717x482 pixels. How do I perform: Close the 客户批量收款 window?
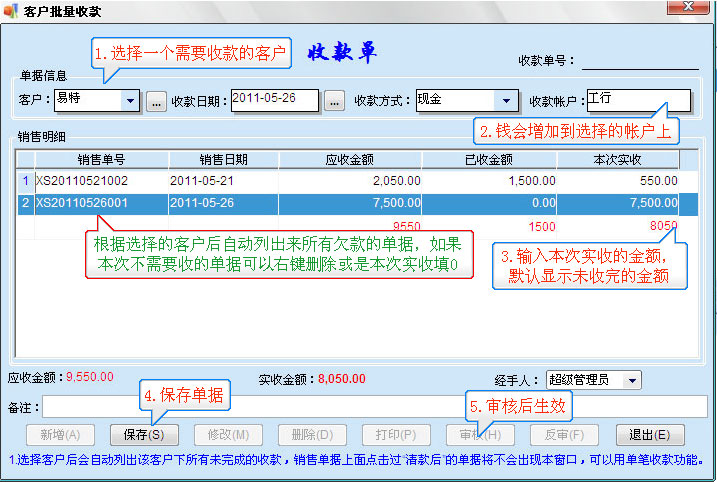(700, 11)
